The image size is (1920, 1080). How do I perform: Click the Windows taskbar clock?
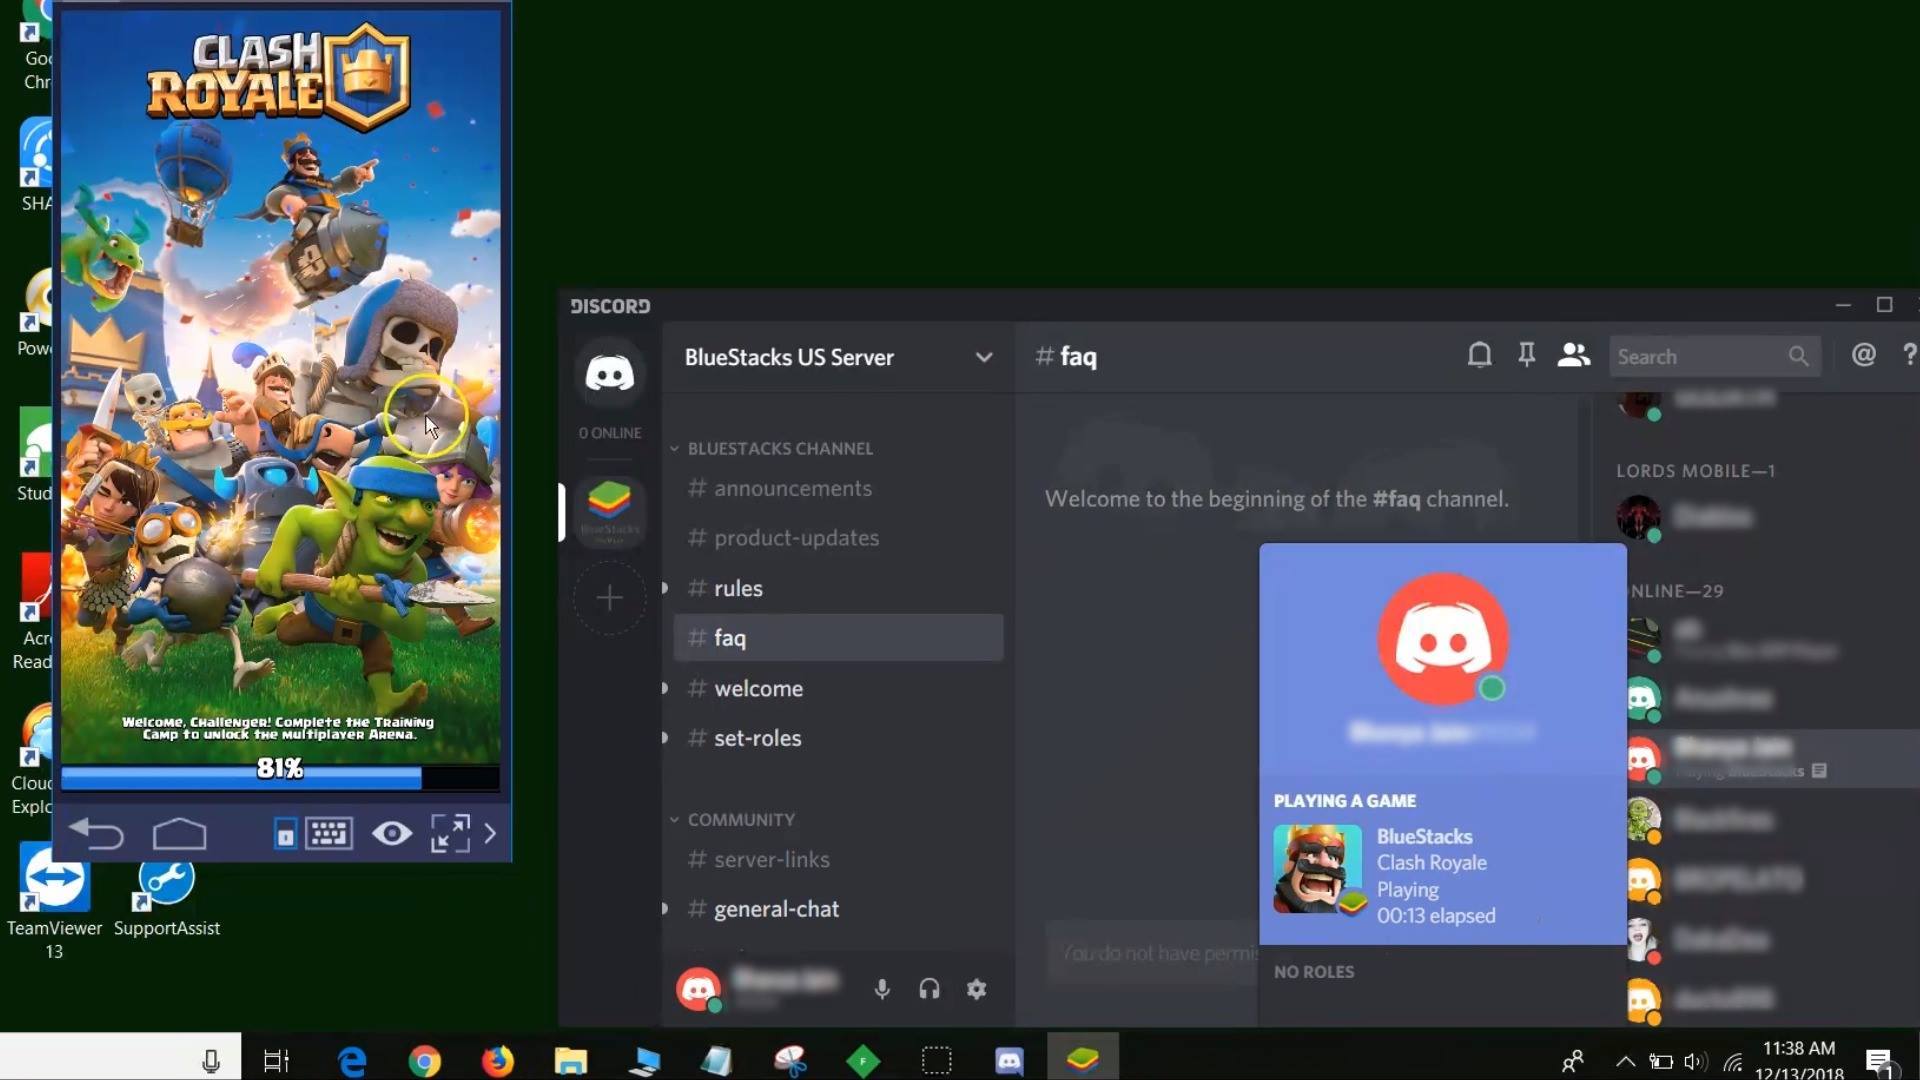1799,1060
